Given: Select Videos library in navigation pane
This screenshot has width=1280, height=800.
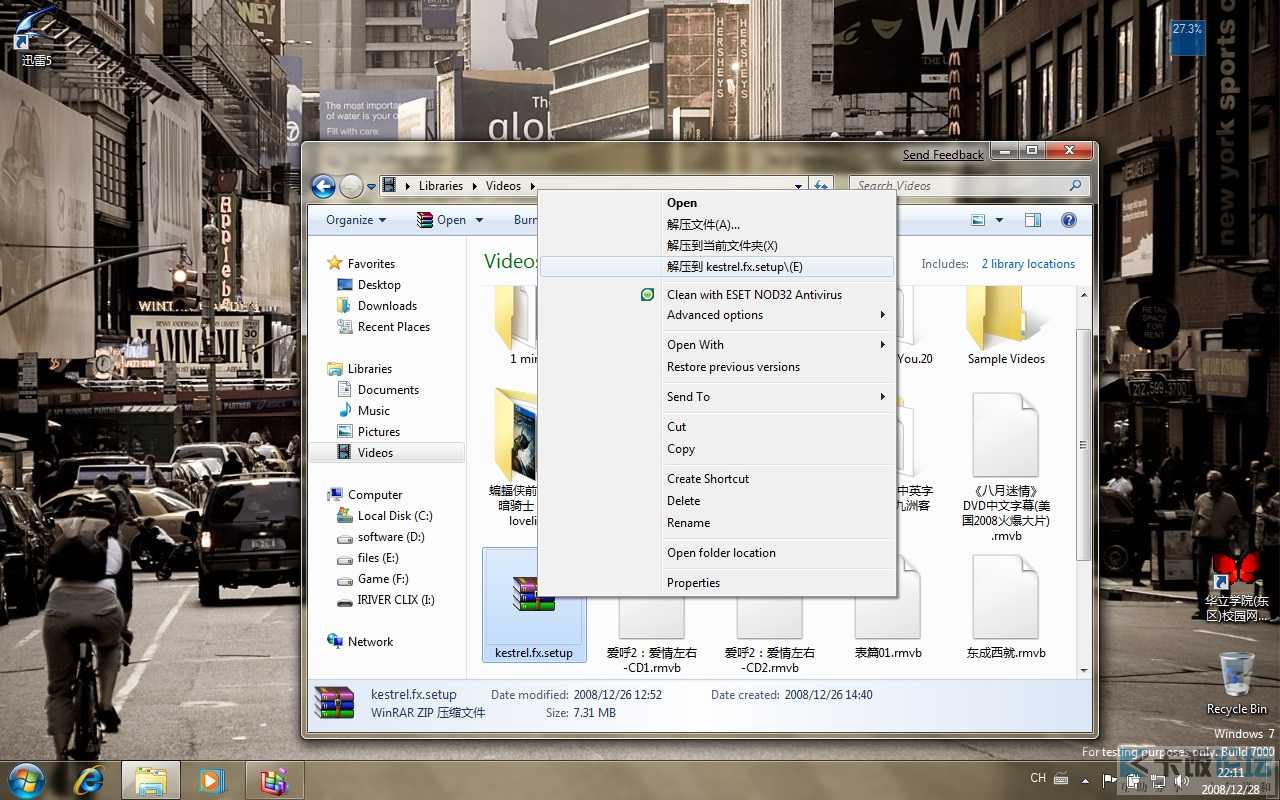Looking at the screenshot, I should [x=386, y=453].
